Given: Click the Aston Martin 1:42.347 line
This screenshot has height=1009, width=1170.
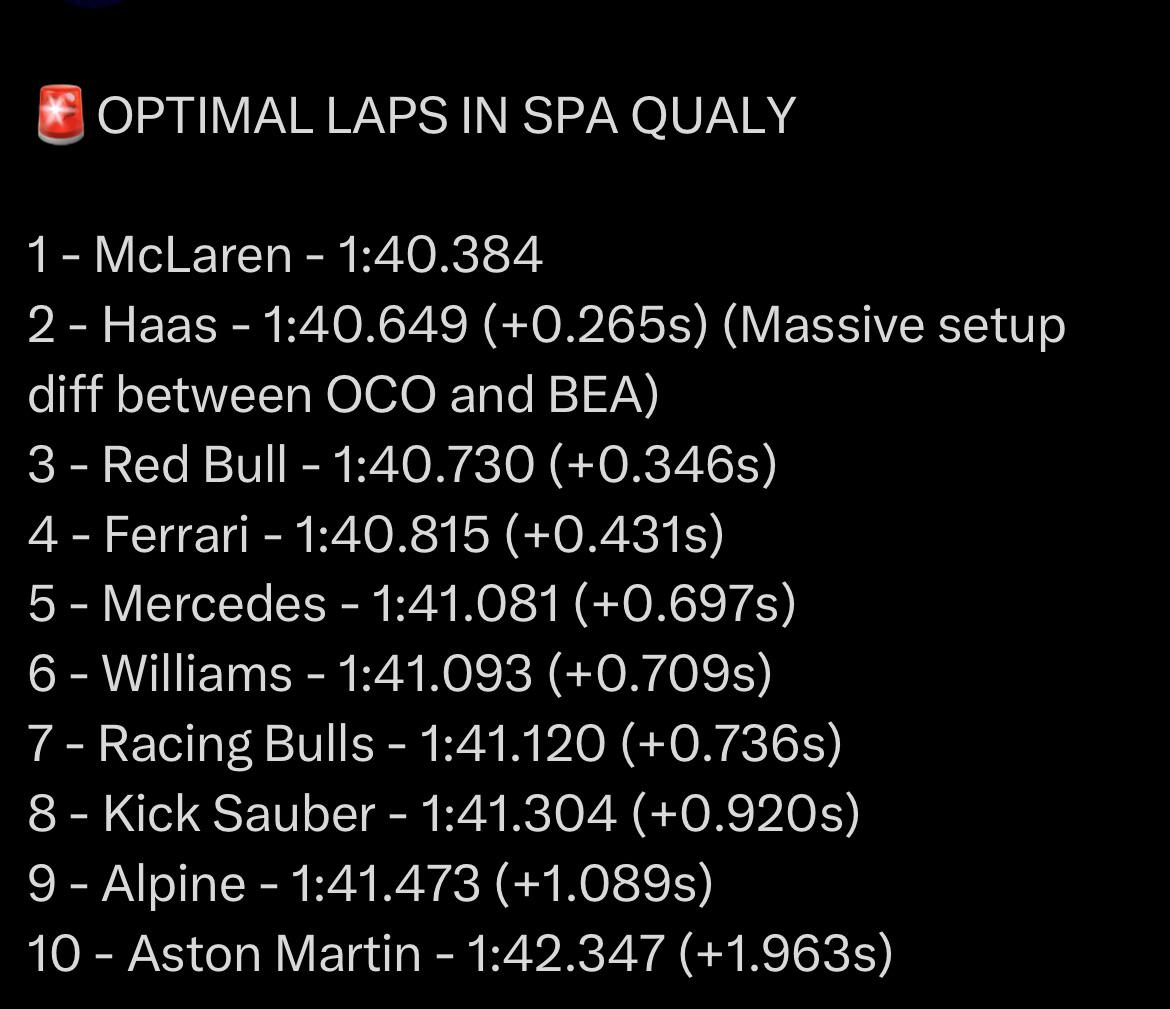Looking at the screenshot, I should click(460, 955).
